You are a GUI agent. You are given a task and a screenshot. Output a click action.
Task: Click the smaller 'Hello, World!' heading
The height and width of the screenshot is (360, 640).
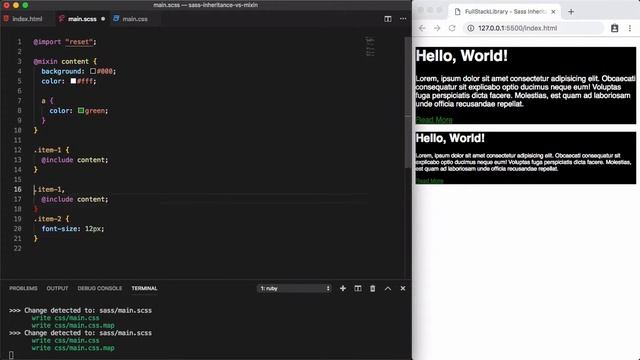tap(450, 138)
